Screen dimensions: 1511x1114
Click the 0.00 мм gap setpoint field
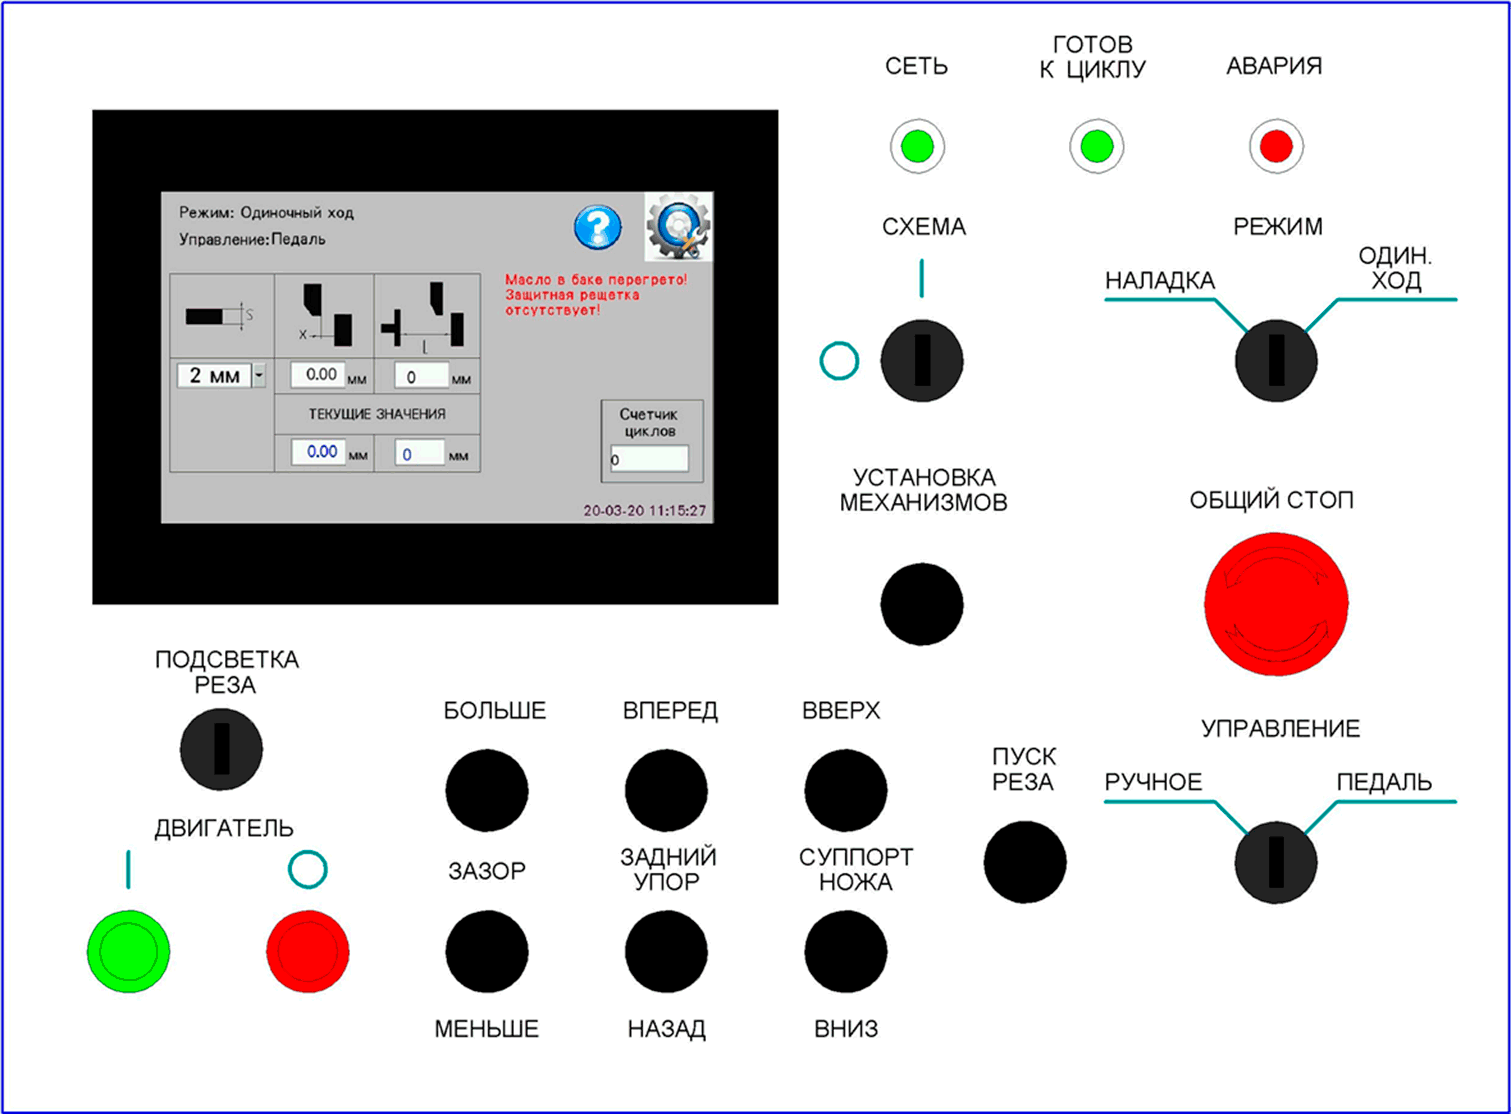click(x=318, y=375)
